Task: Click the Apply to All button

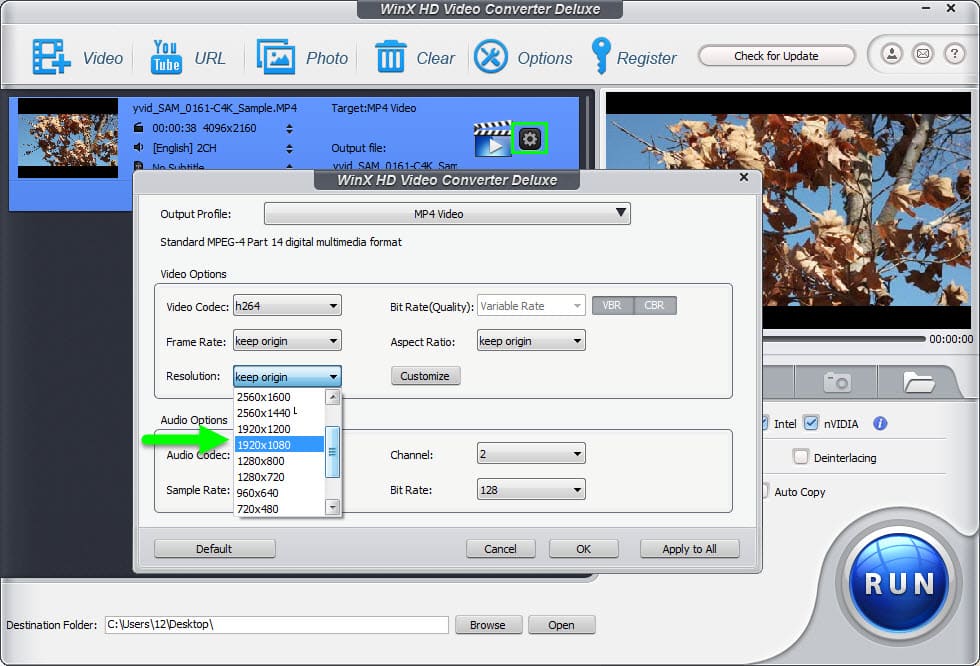Action: coord(689,549)
